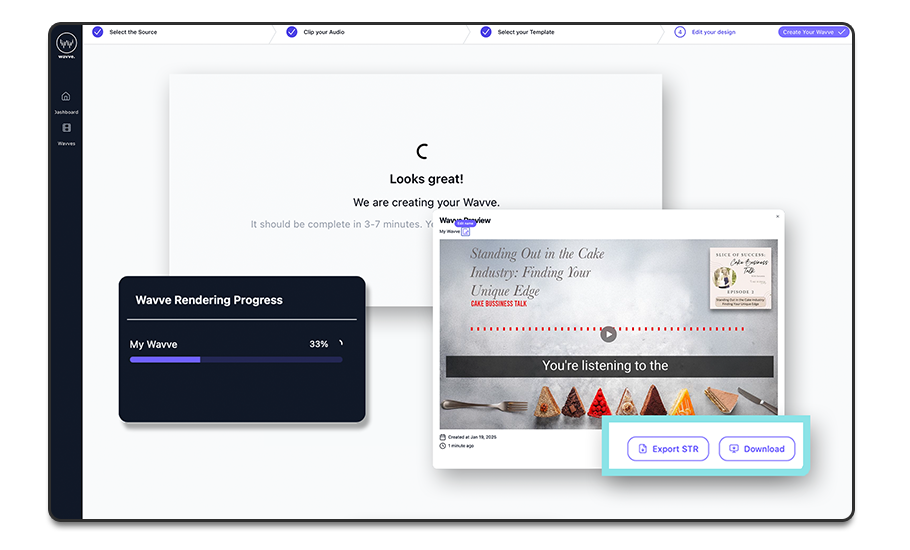910x550 pixels.
Task: Click the step 4 number circle
Action: point(680,32)
